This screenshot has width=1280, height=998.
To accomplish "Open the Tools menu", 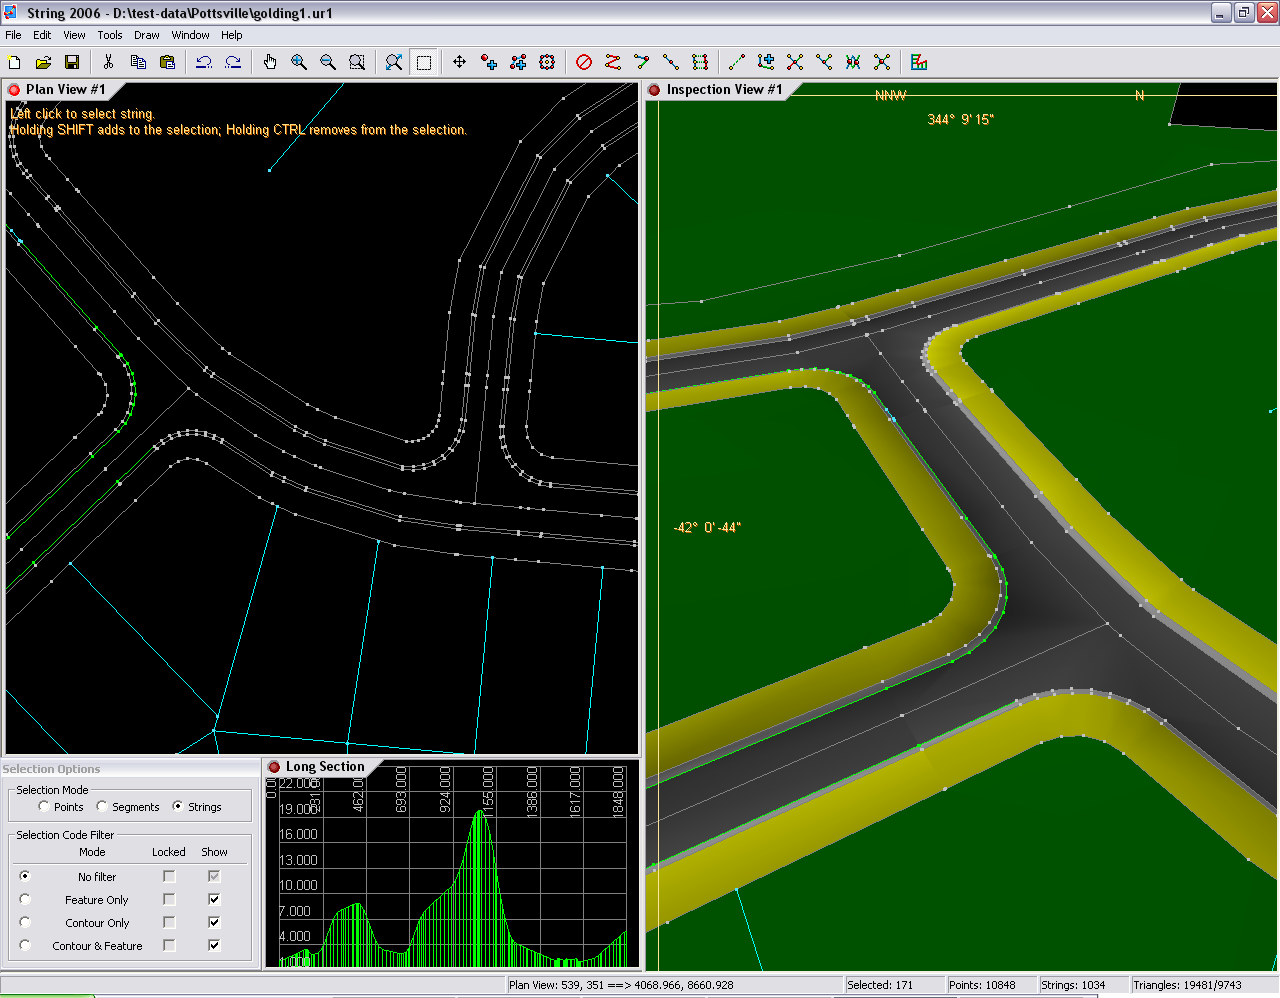I will (x=110, y=35).
